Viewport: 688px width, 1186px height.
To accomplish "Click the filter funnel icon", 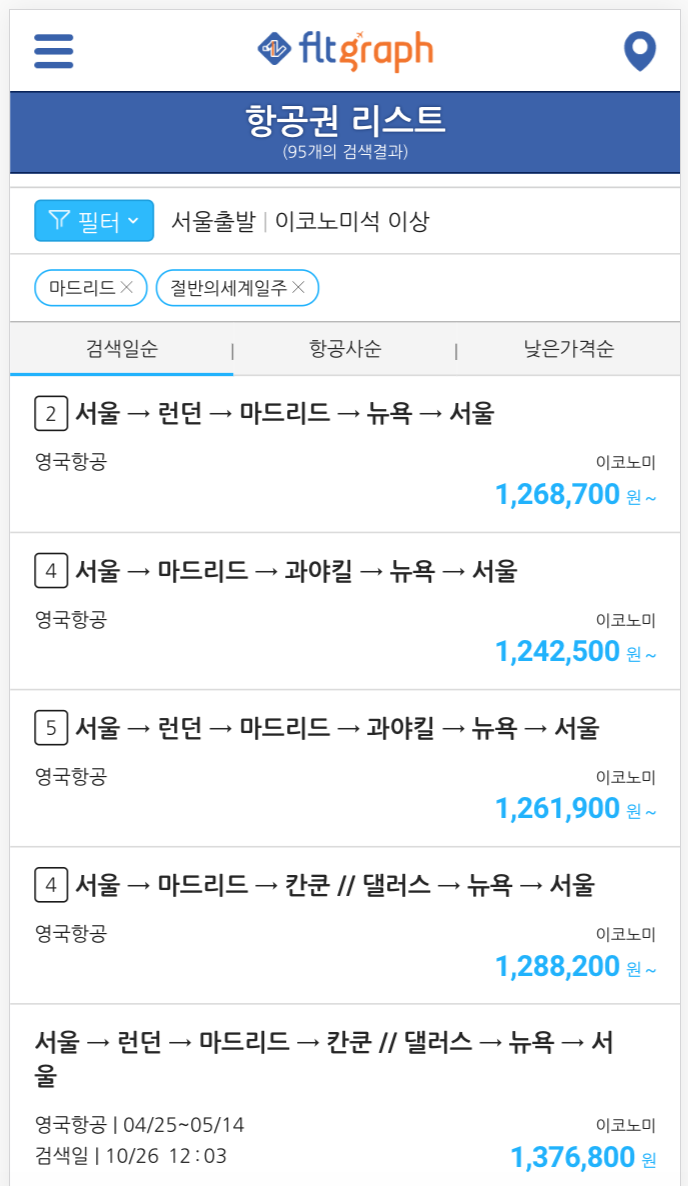I will [x=59, y=220].
